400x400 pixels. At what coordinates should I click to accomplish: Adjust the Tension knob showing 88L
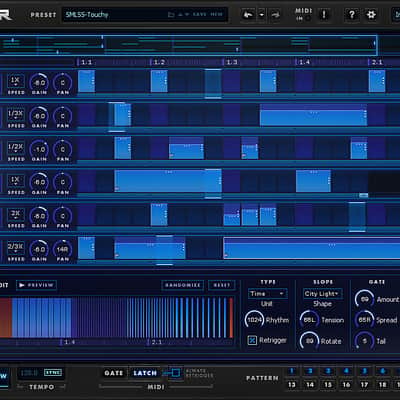(309, 320)
